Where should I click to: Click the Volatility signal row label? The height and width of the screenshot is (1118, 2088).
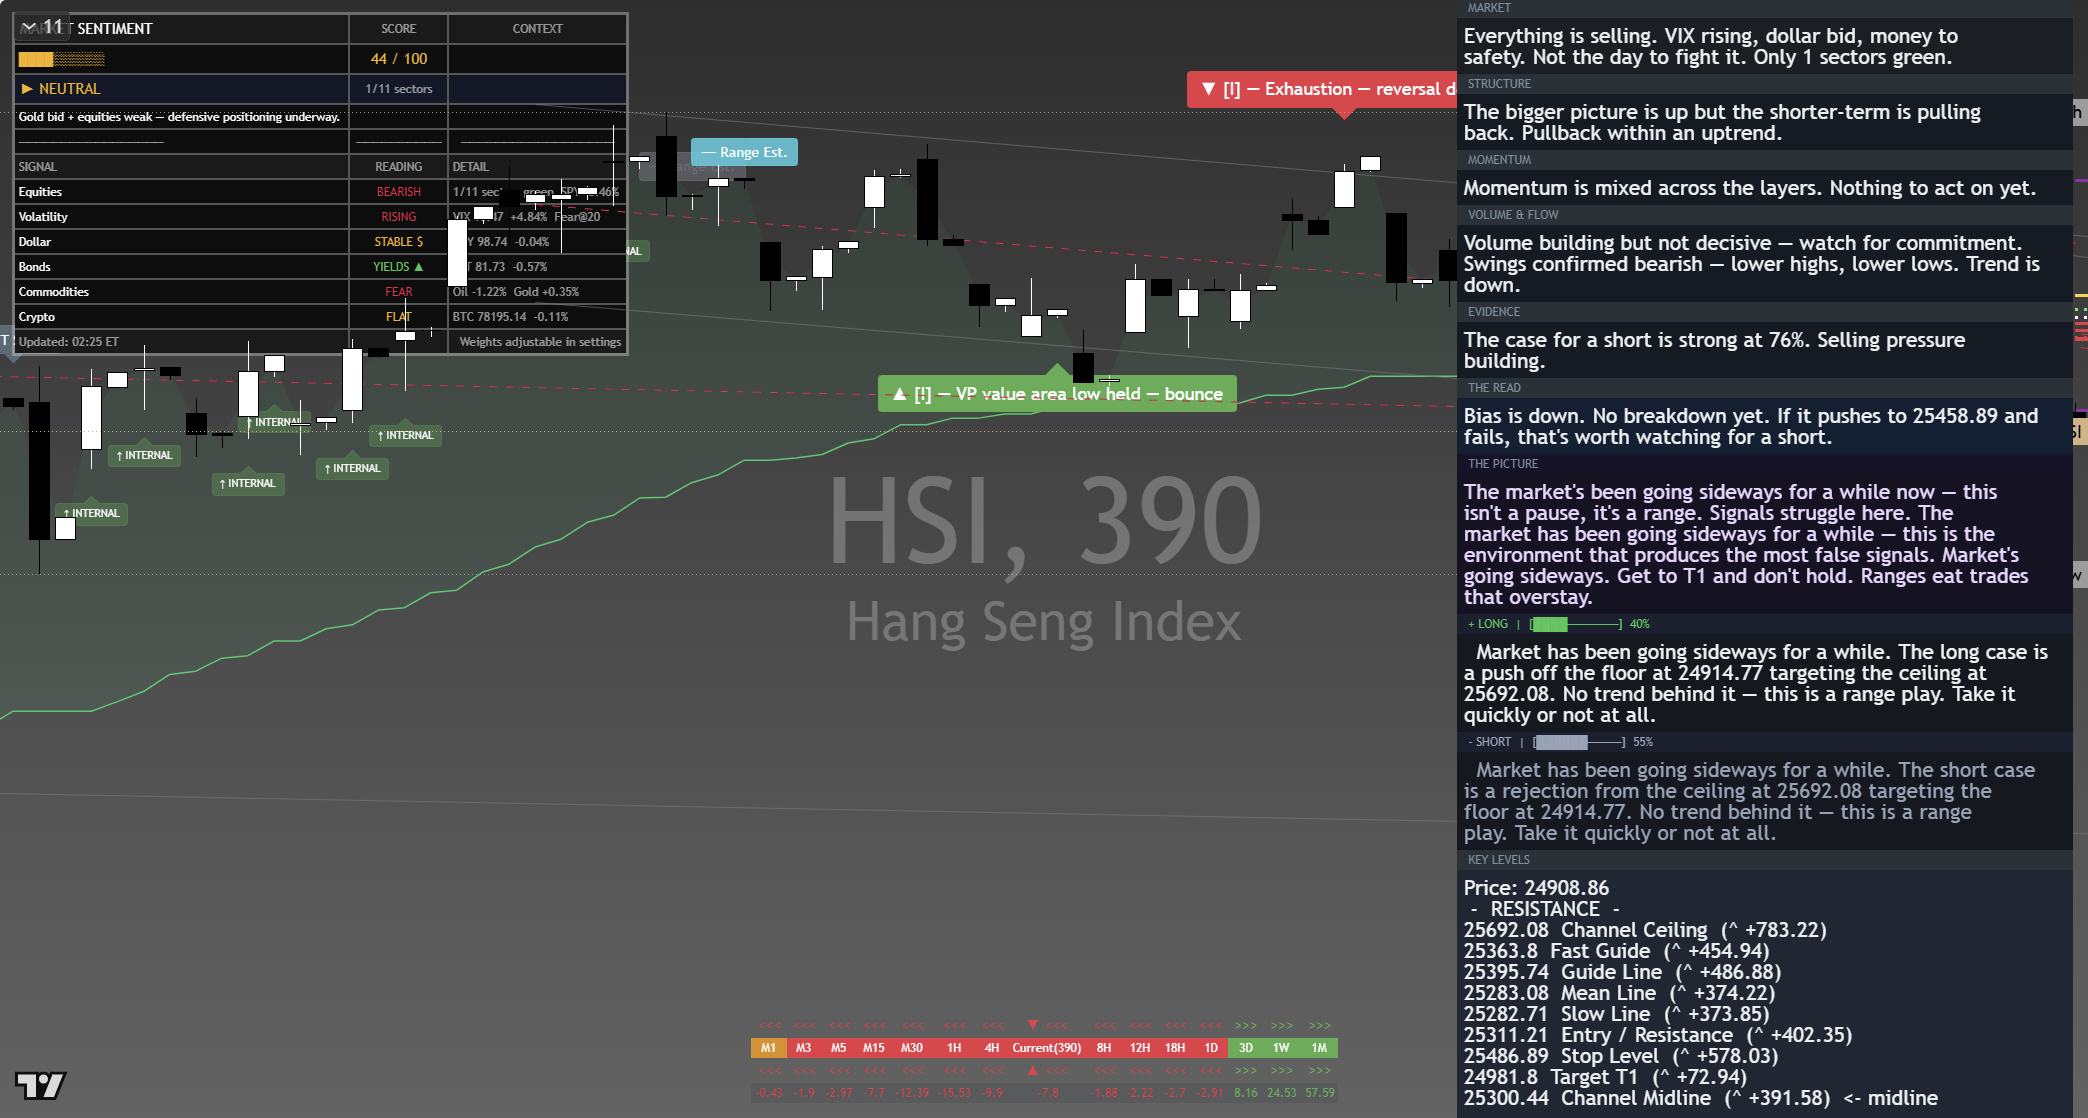click(43, 217)
